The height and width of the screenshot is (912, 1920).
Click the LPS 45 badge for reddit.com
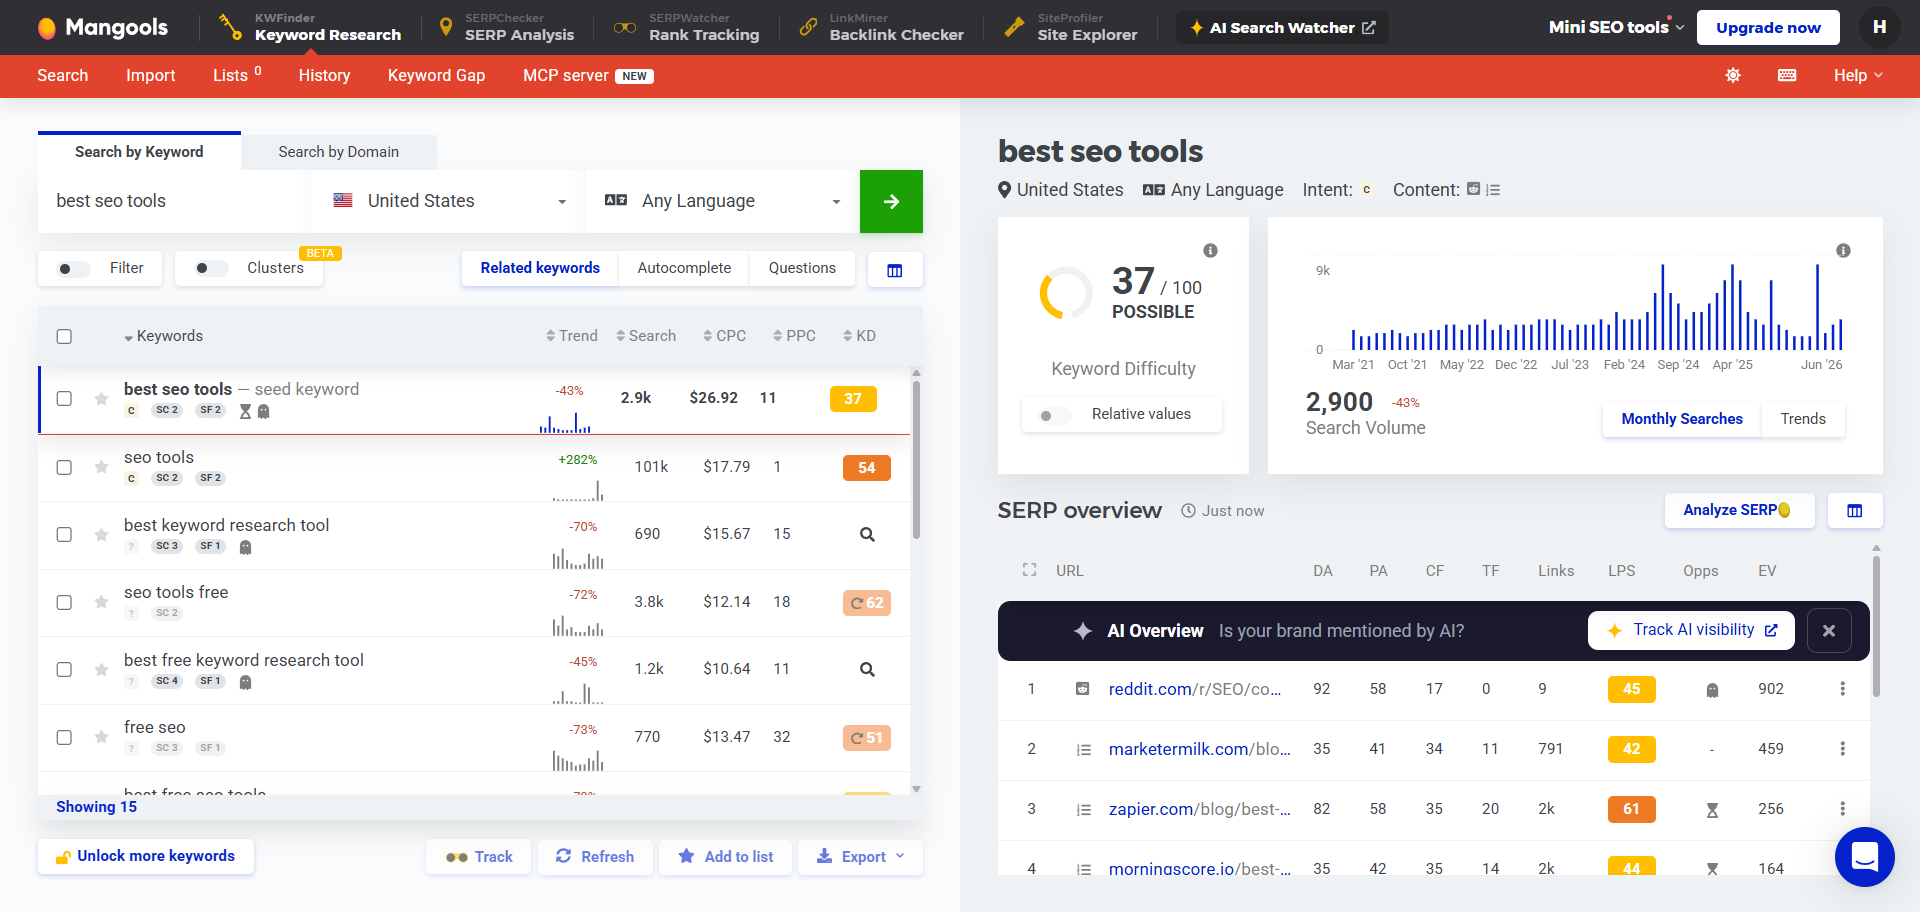1631,689
